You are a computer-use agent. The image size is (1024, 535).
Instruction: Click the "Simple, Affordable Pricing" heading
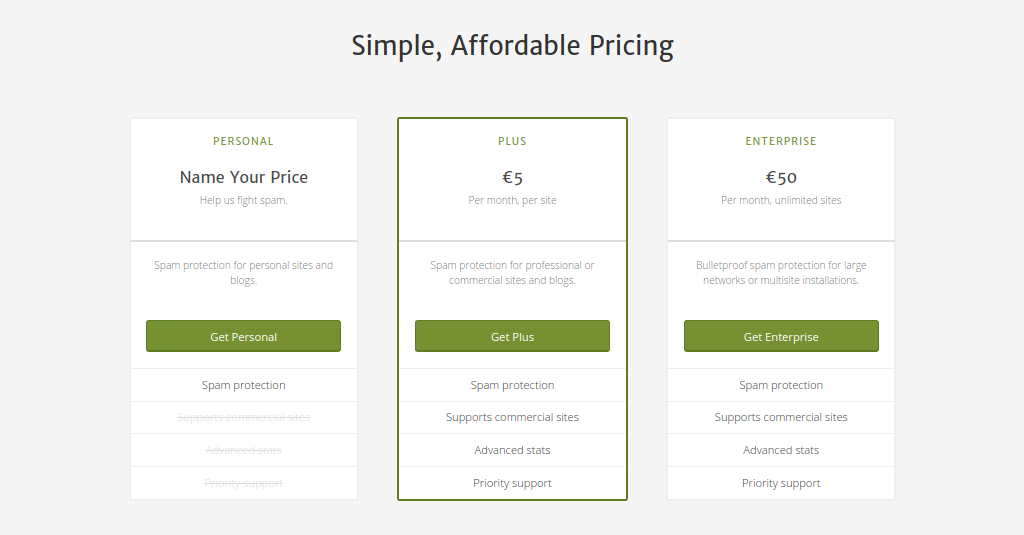[x=512, y=46]
